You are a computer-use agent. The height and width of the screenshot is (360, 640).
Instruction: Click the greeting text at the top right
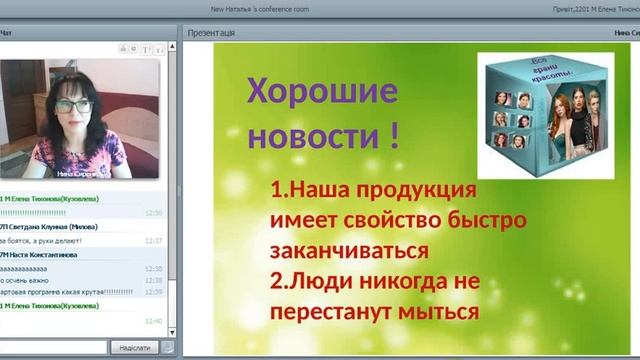(x=596, y=9)
